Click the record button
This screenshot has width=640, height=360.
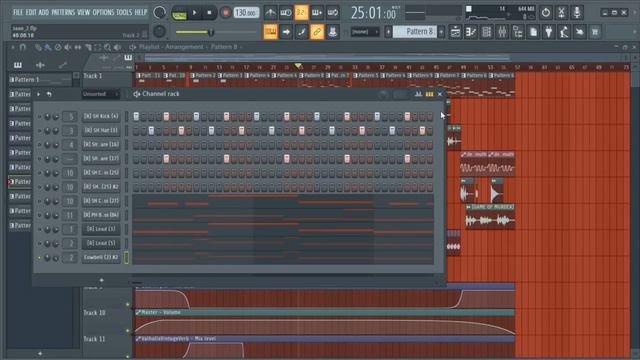point(225,13)
